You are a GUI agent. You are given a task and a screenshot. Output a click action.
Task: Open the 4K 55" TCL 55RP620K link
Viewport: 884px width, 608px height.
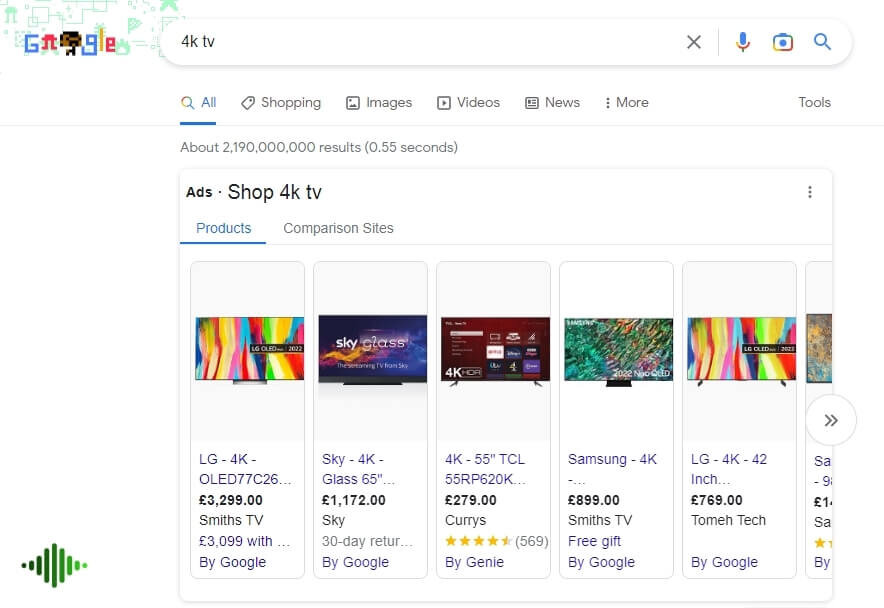pos(485,469)
